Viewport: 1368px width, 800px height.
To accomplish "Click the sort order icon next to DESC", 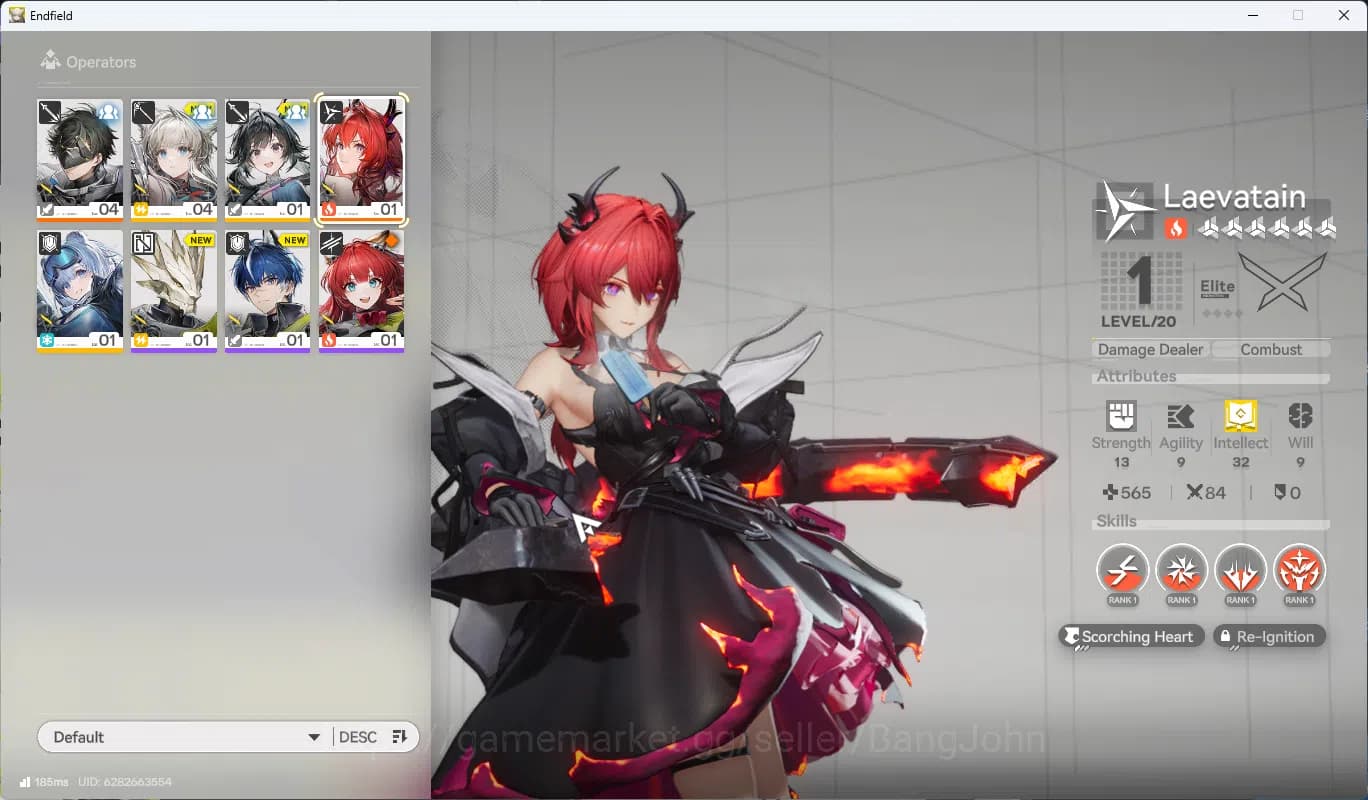I will point(399,736).
